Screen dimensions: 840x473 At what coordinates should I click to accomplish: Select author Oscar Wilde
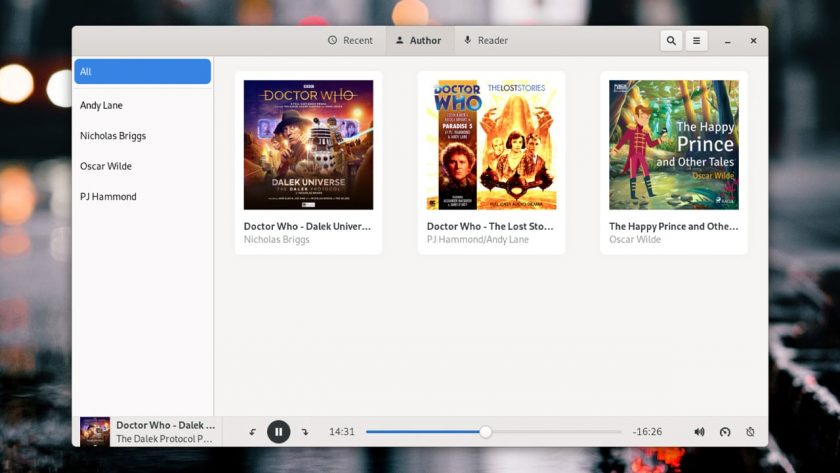coord(142,166)
